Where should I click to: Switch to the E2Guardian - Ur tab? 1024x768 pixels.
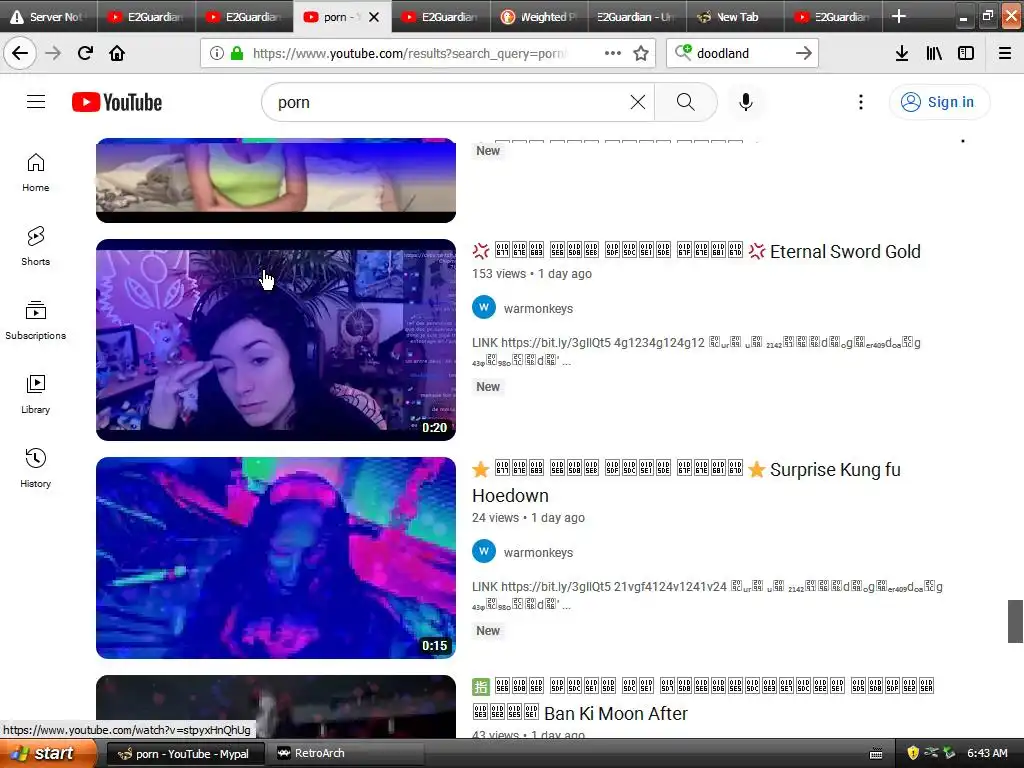pyautogui.click(x=637, y=16)
